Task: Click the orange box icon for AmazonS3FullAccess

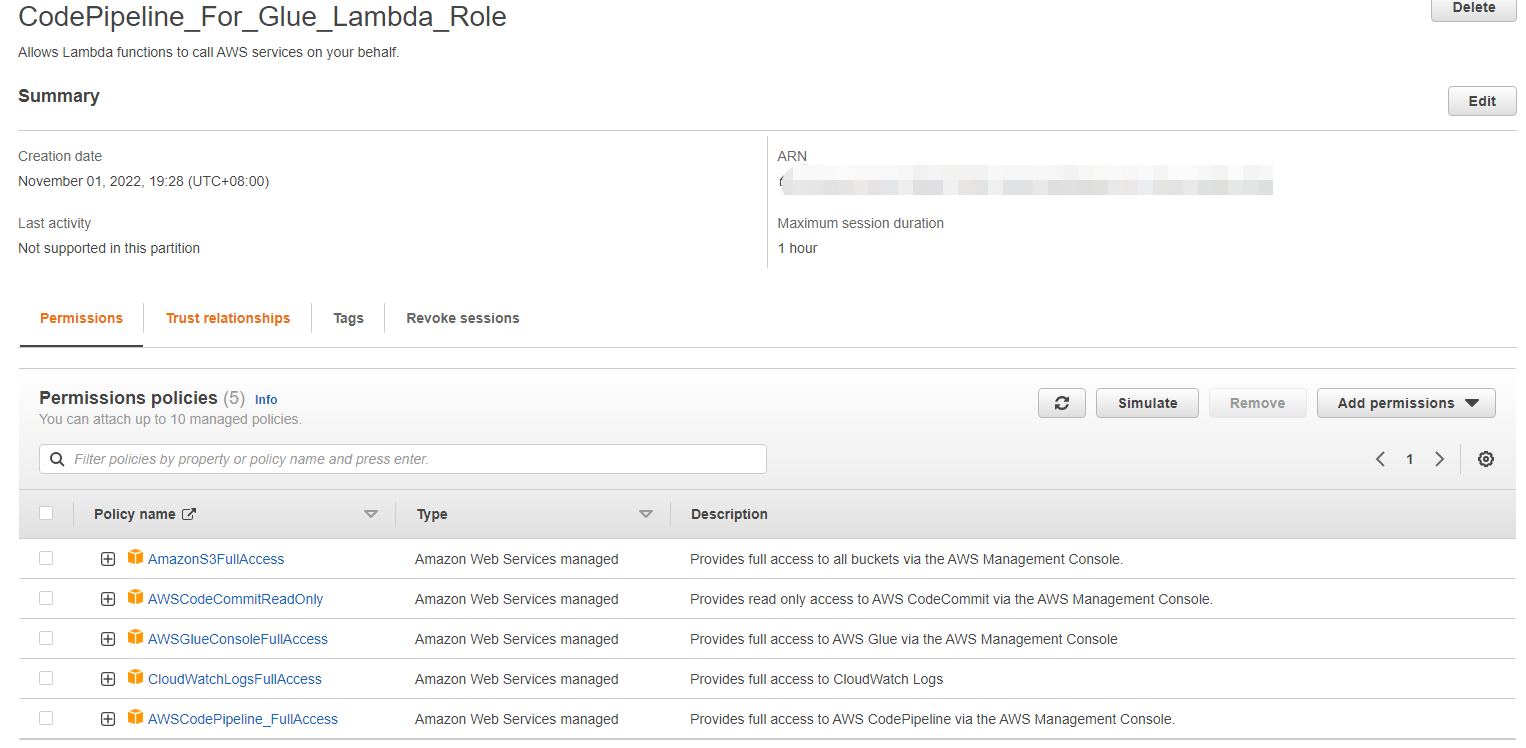Action: (x=136, y=558)
